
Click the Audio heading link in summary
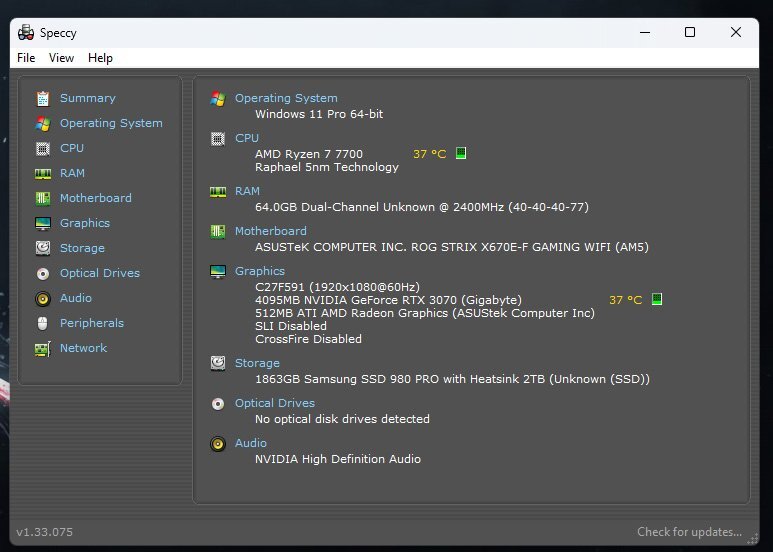point(251,443)
